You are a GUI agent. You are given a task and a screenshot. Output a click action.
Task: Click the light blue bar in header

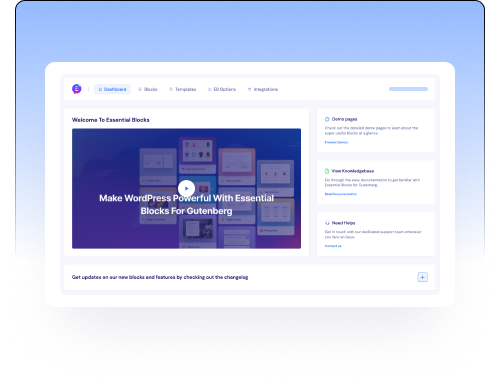408,89
